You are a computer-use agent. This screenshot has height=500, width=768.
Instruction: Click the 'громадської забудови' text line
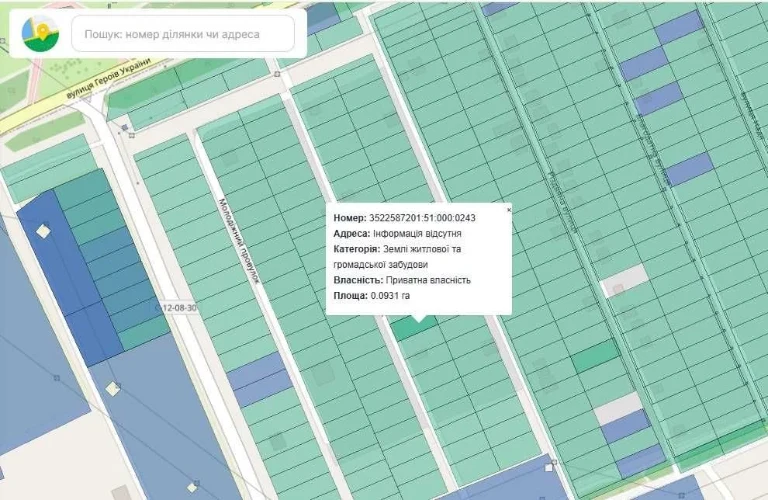pos(381,264)
